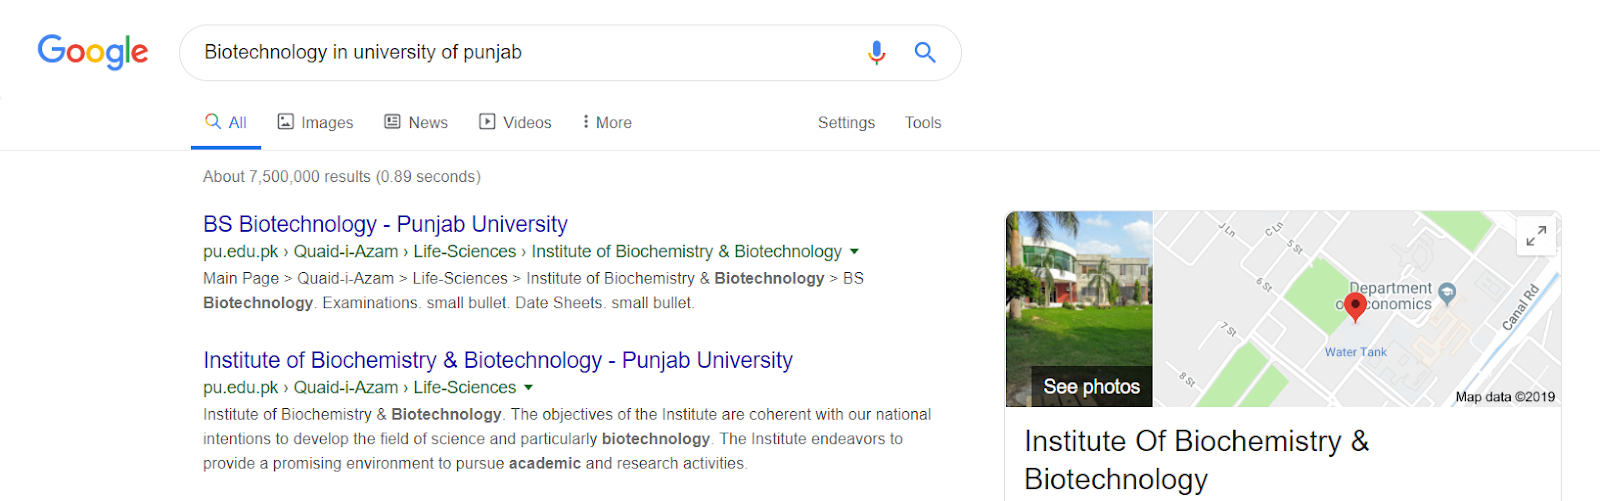Open Institute of Biochemistry & Biotechnology result
This screenshot has height=501, width=1600.
point(498,360)
